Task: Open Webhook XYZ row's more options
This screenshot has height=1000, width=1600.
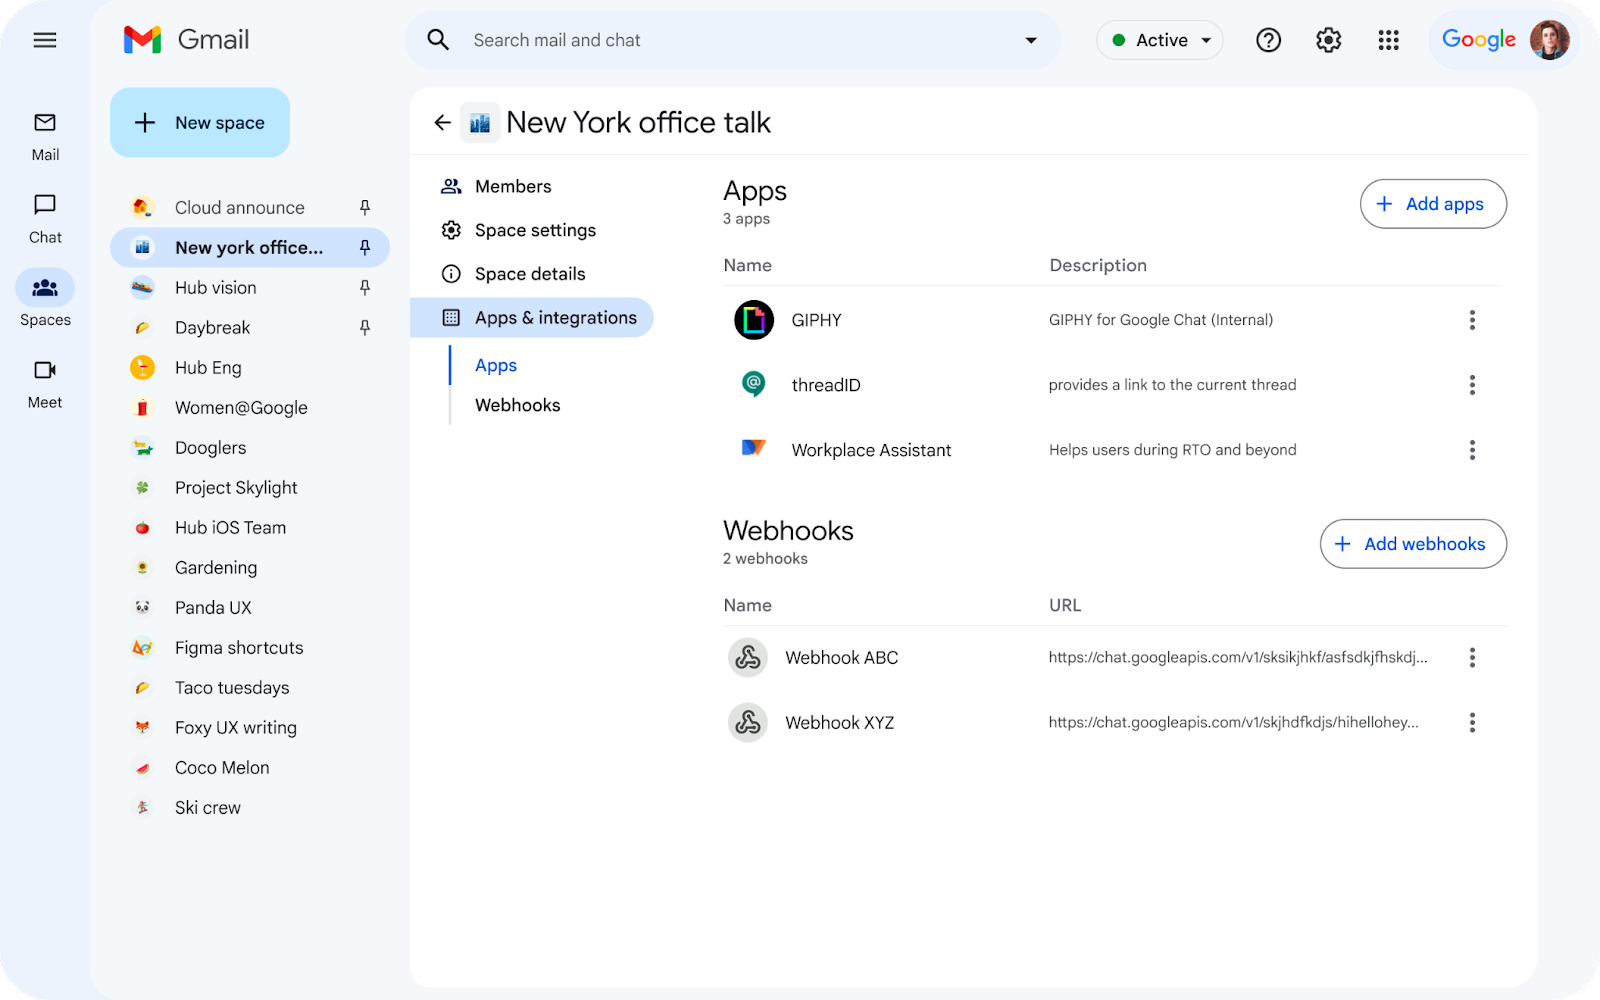Action: coord(1472,722)
